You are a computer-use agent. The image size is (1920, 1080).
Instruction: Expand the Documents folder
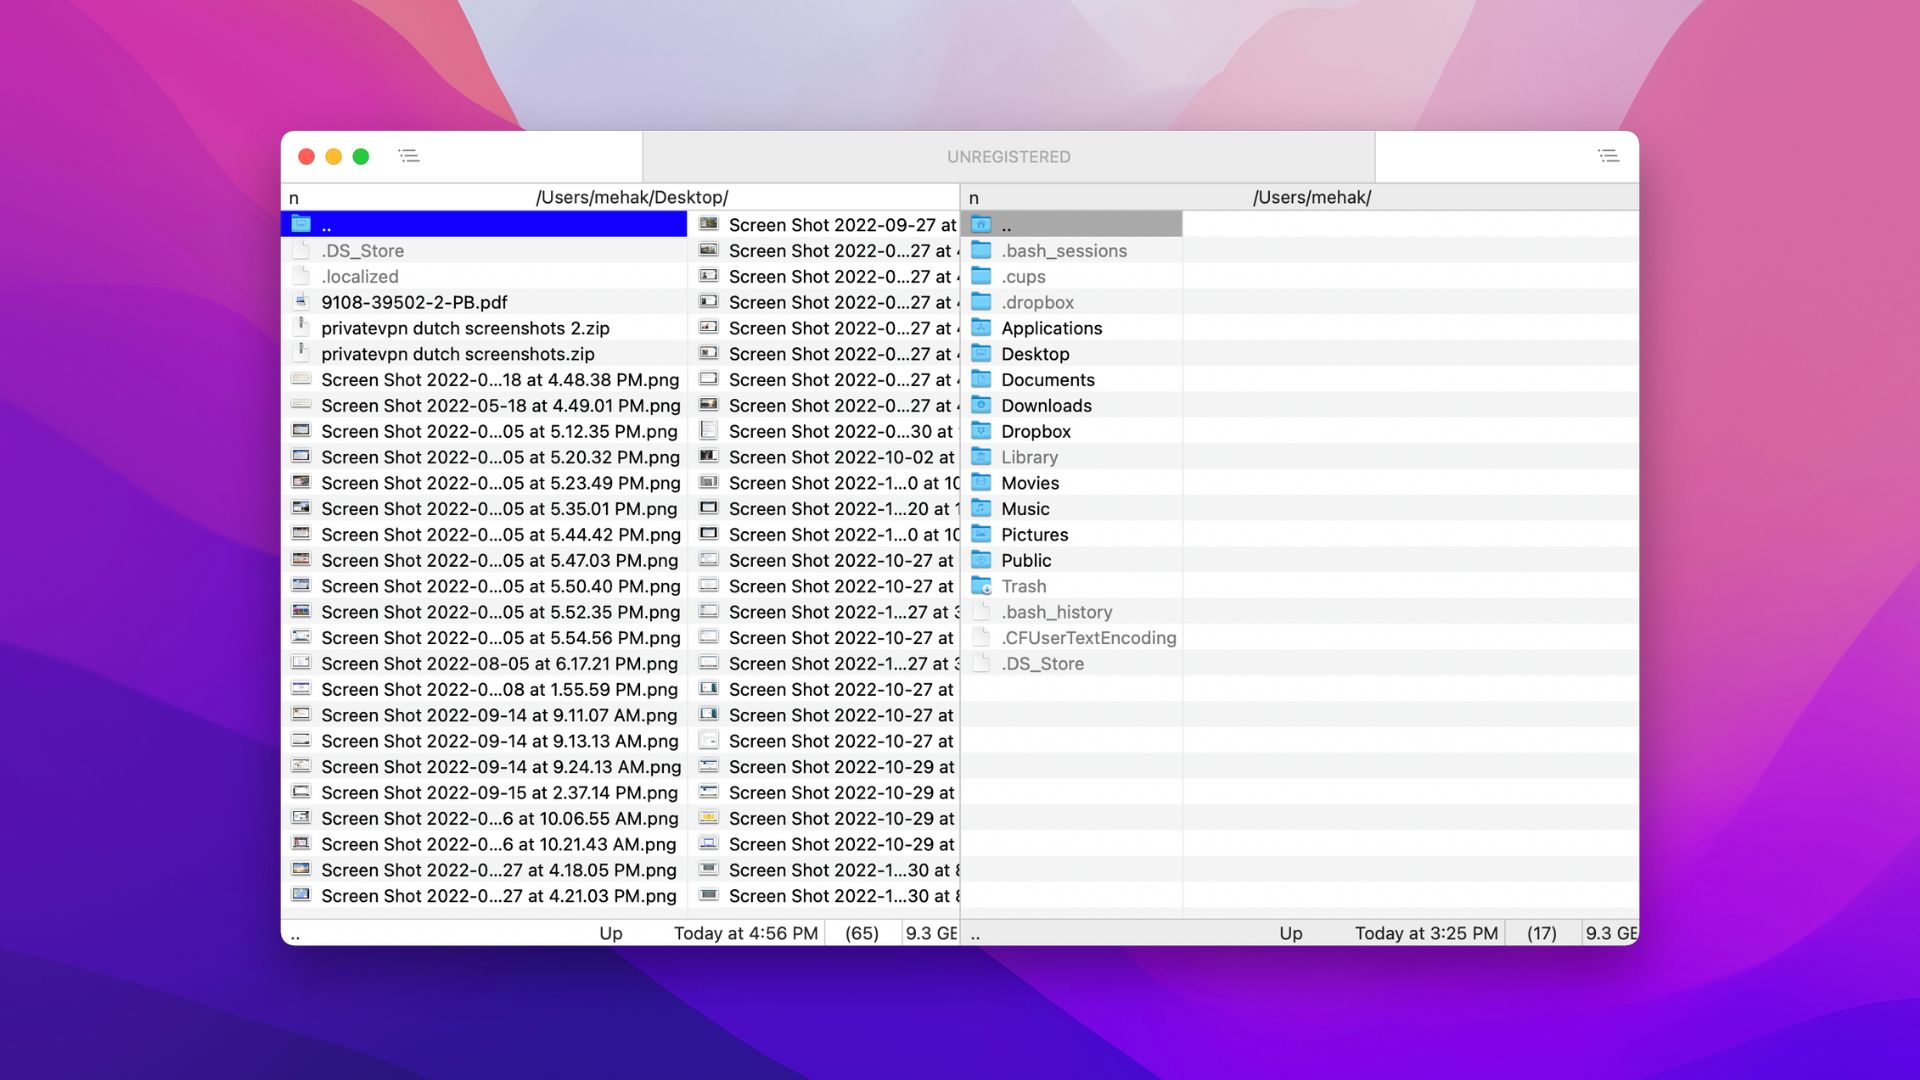[x=1047, y=380]
